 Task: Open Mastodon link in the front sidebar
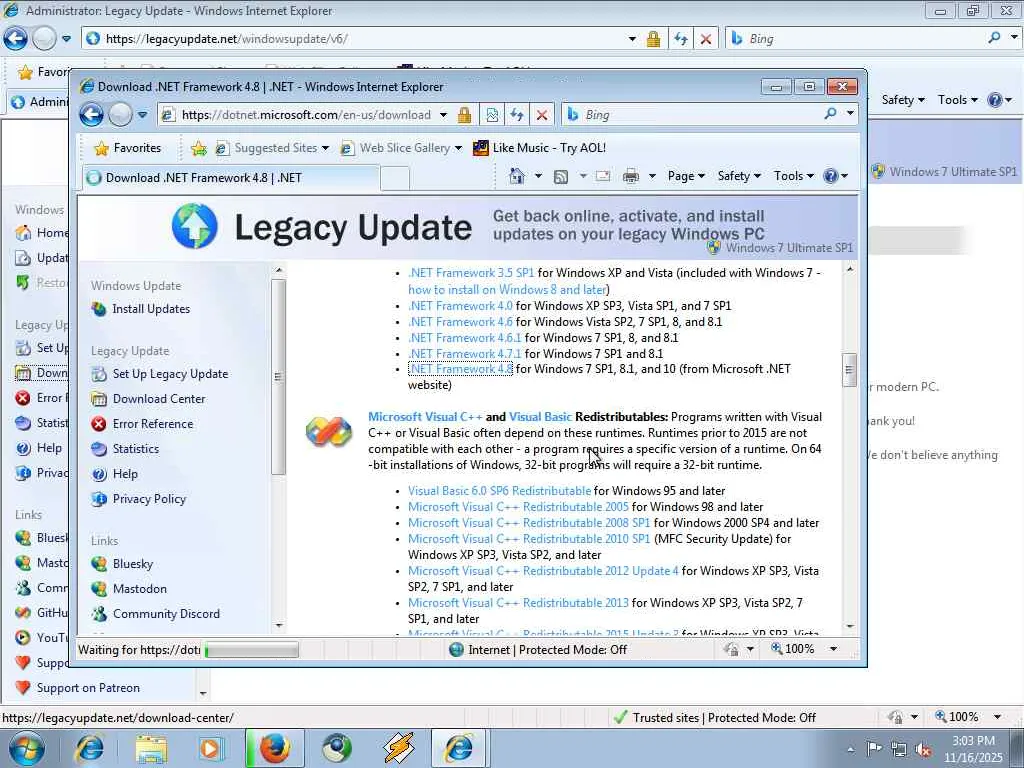139,589
